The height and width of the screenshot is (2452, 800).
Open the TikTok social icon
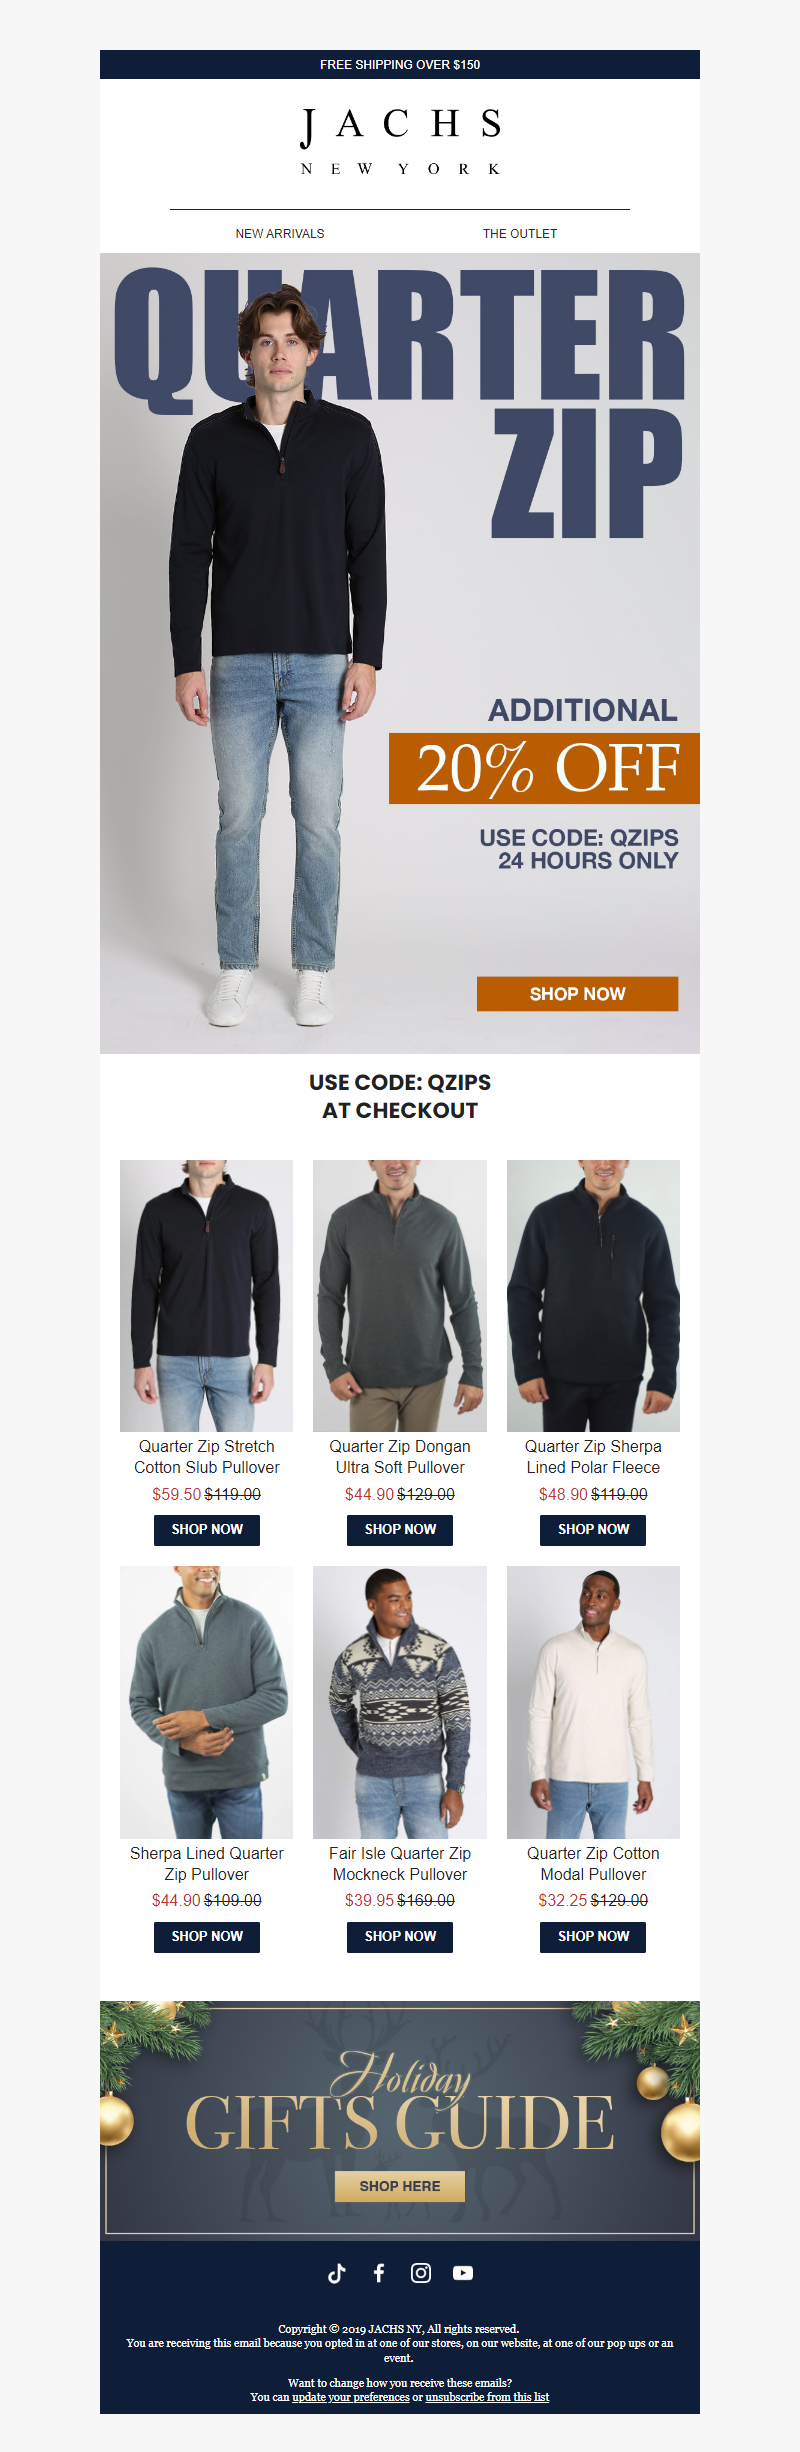(x=337, y=2273)
